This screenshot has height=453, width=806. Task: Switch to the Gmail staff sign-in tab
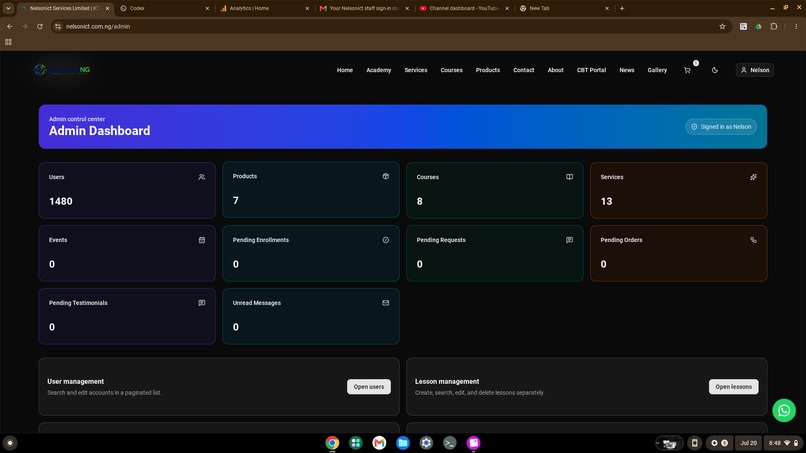point(364,8)
